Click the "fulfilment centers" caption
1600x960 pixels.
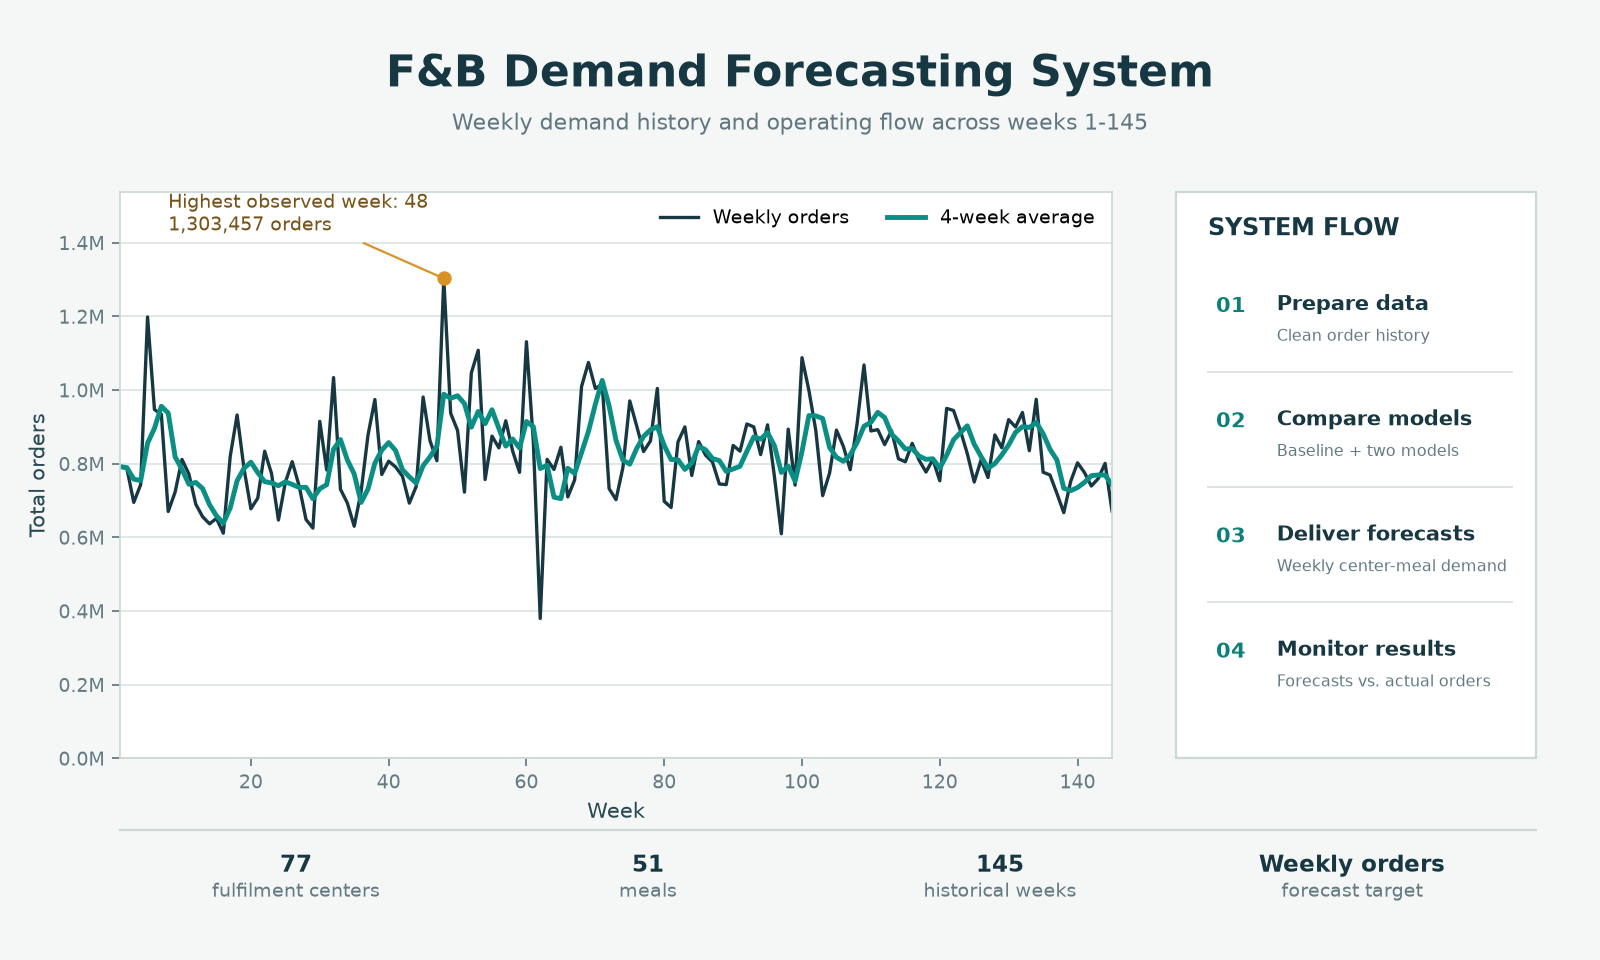[296, 891]
